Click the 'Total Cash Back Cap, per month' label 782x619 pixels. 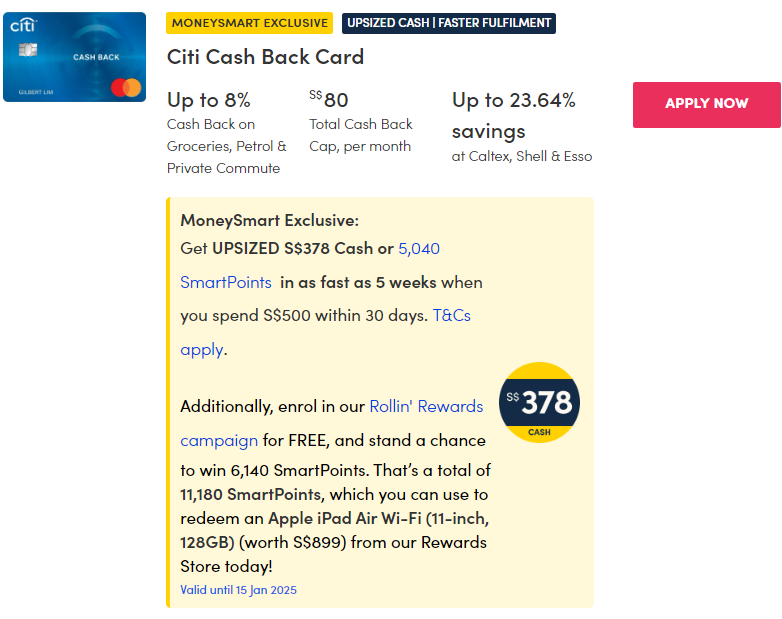[x=360, y=135]
